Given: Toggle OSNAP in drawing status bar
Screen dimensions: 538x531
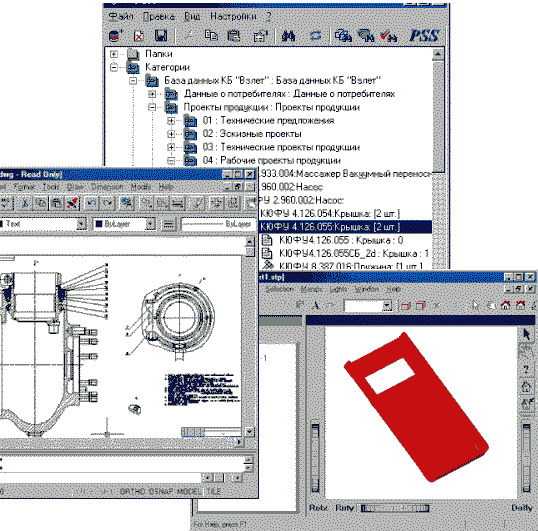Looking at the screenshot, I should coord(161,491).
